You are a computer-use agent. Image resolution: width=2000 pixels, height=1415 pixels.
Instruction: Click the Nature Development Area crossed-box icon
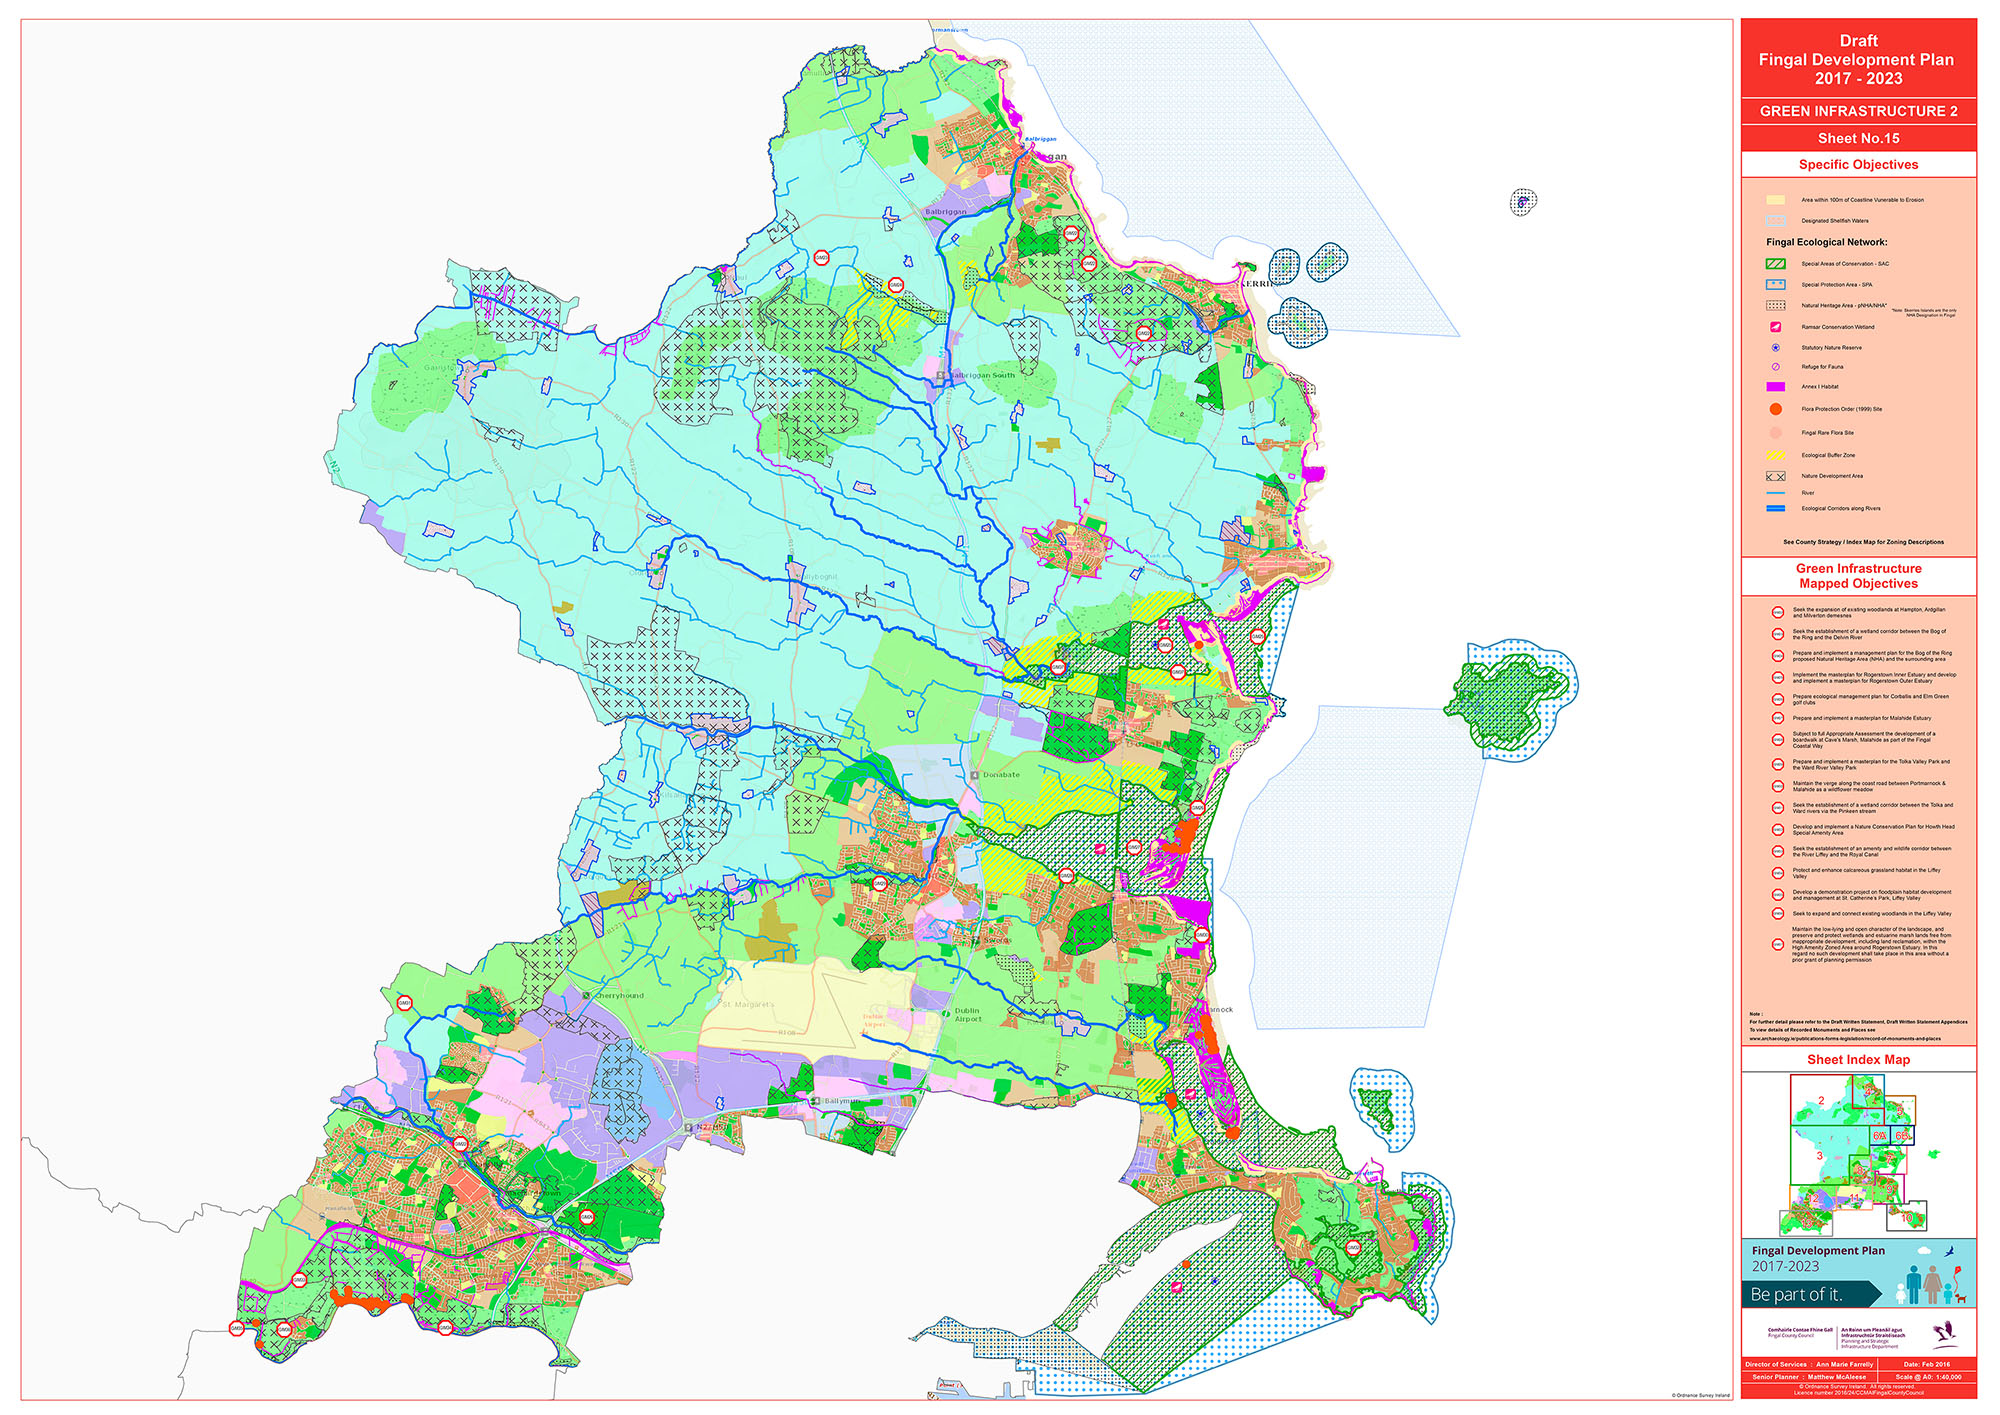(x=1775, y=476)
